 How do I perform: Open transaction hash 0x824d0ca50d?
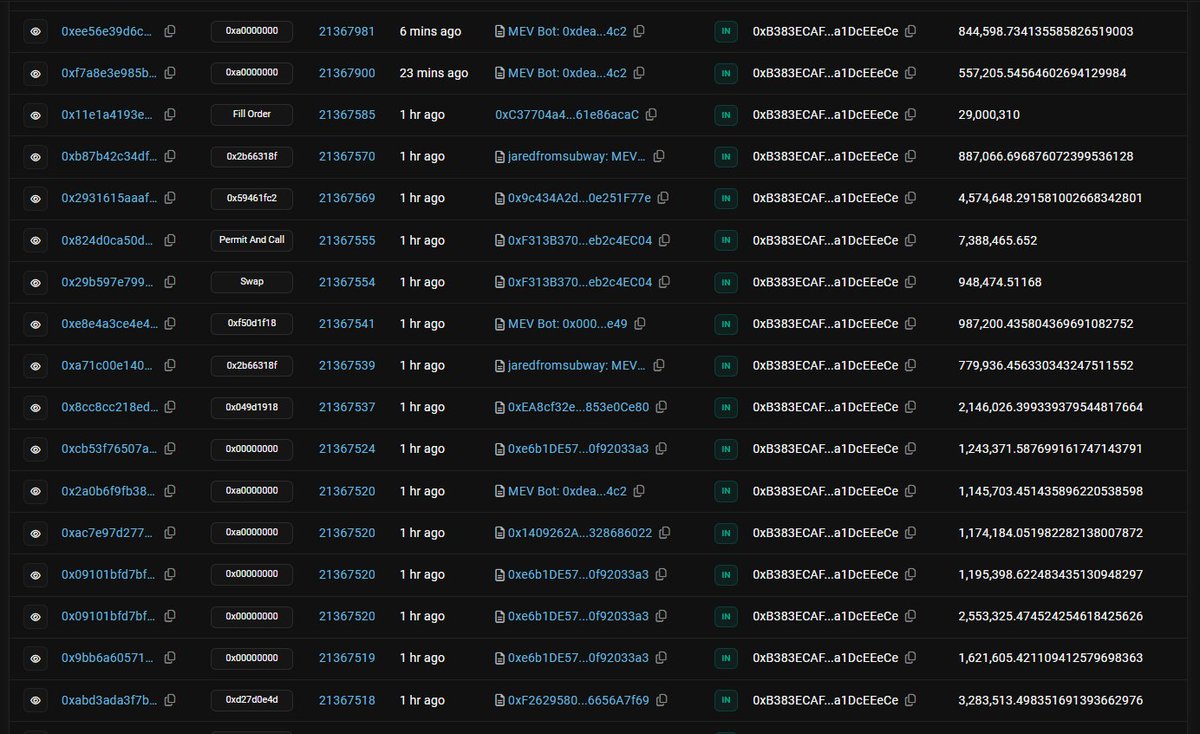coord(107,241)
